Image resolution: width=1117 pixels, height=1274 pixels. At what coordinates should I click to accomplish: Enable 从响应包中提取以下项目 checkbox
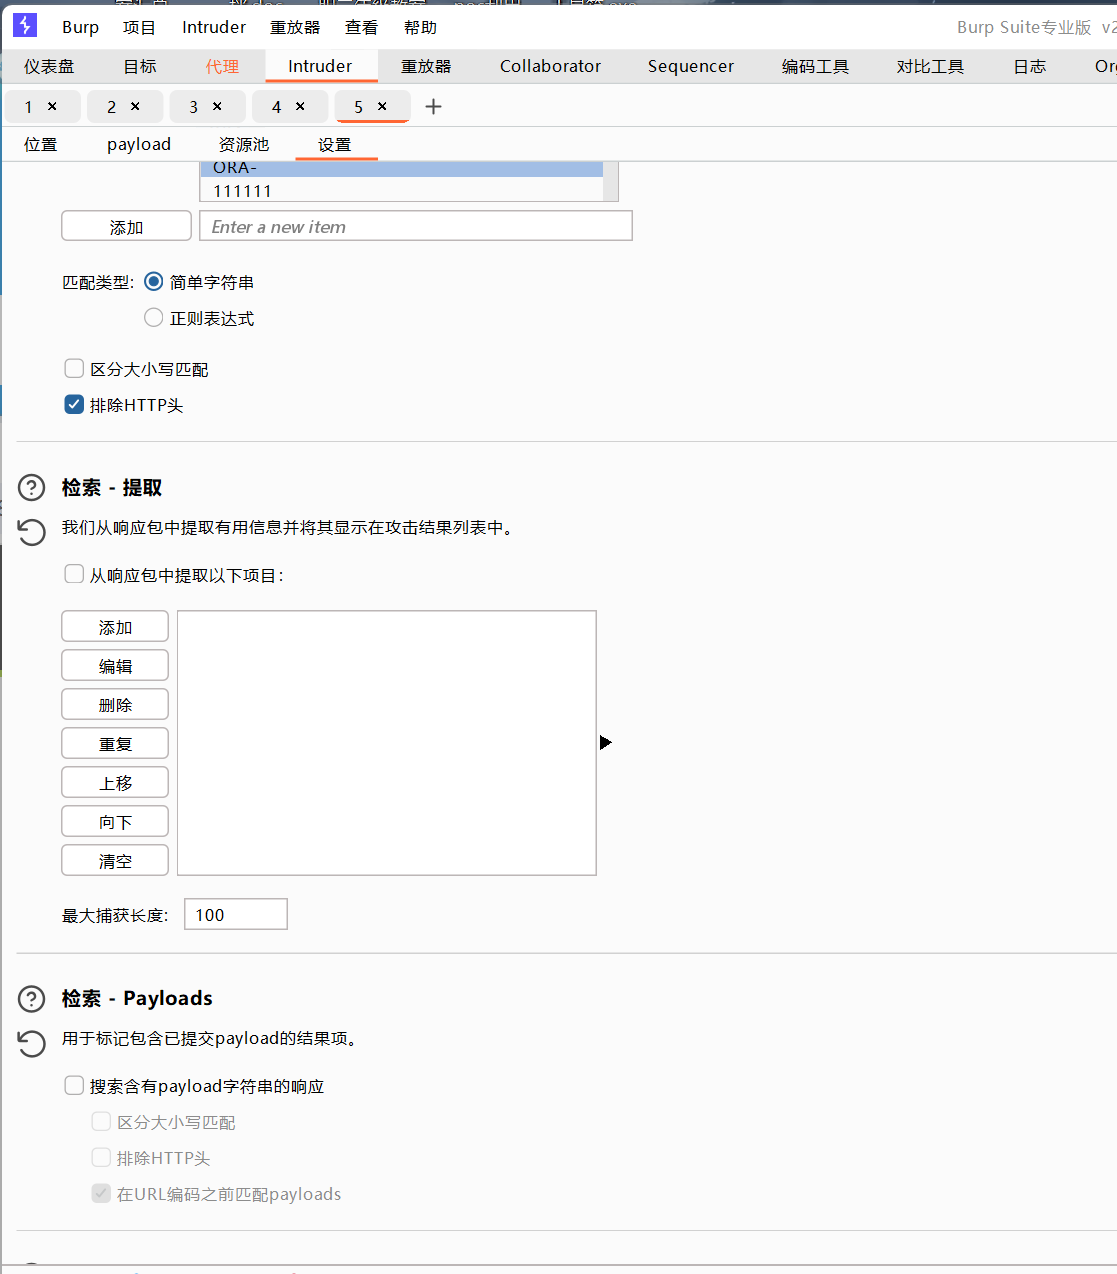coord(74,575)
